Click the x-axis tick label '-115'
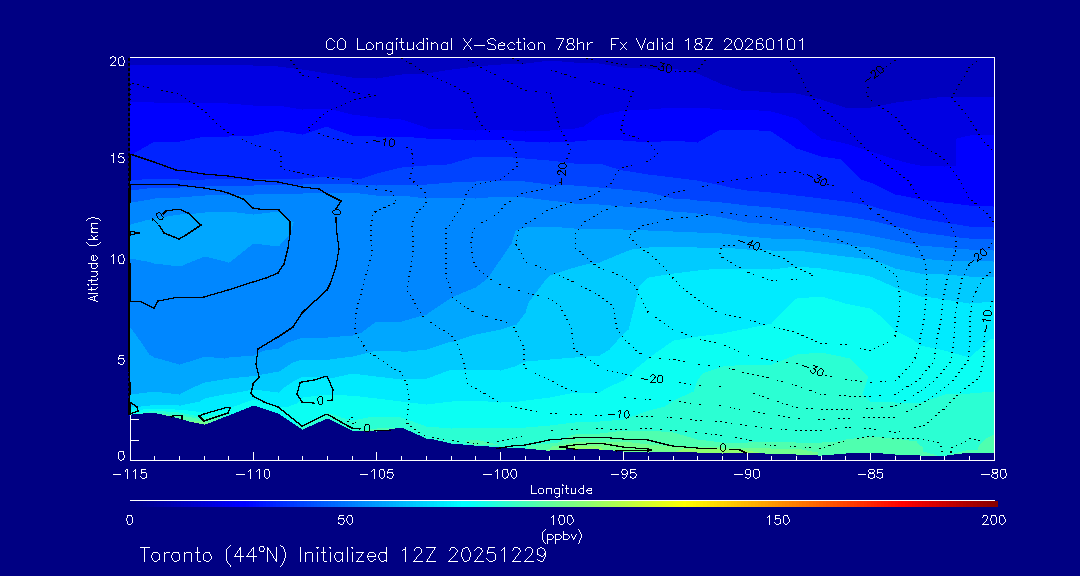The height and width of the screenshot is (576, 1080). (x=130, y=474)
